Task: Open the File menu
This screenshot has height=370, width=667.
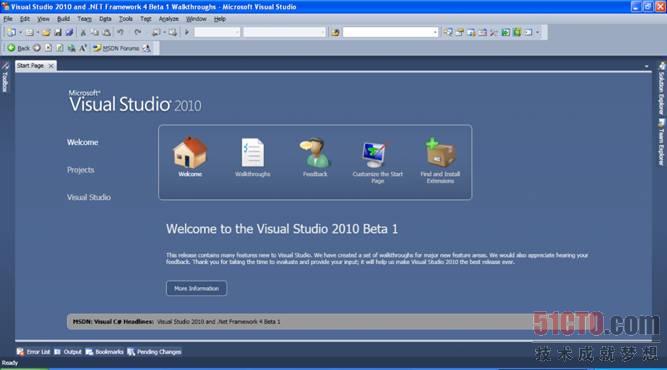Action: pyautogui.click(x=8, y=19)
